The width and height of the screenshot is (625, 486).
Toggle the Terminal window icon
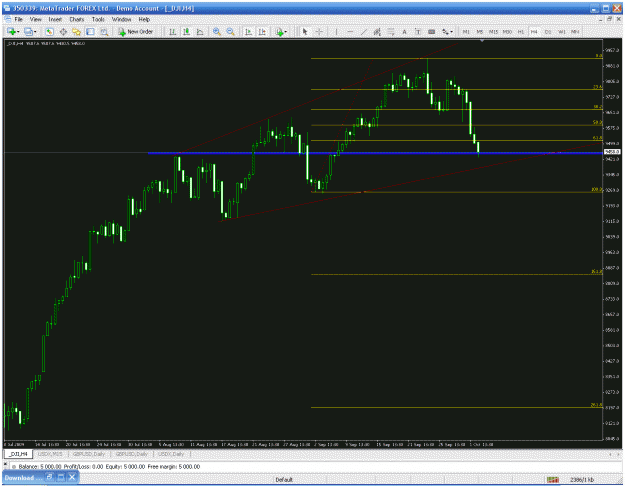coord(90,31)
